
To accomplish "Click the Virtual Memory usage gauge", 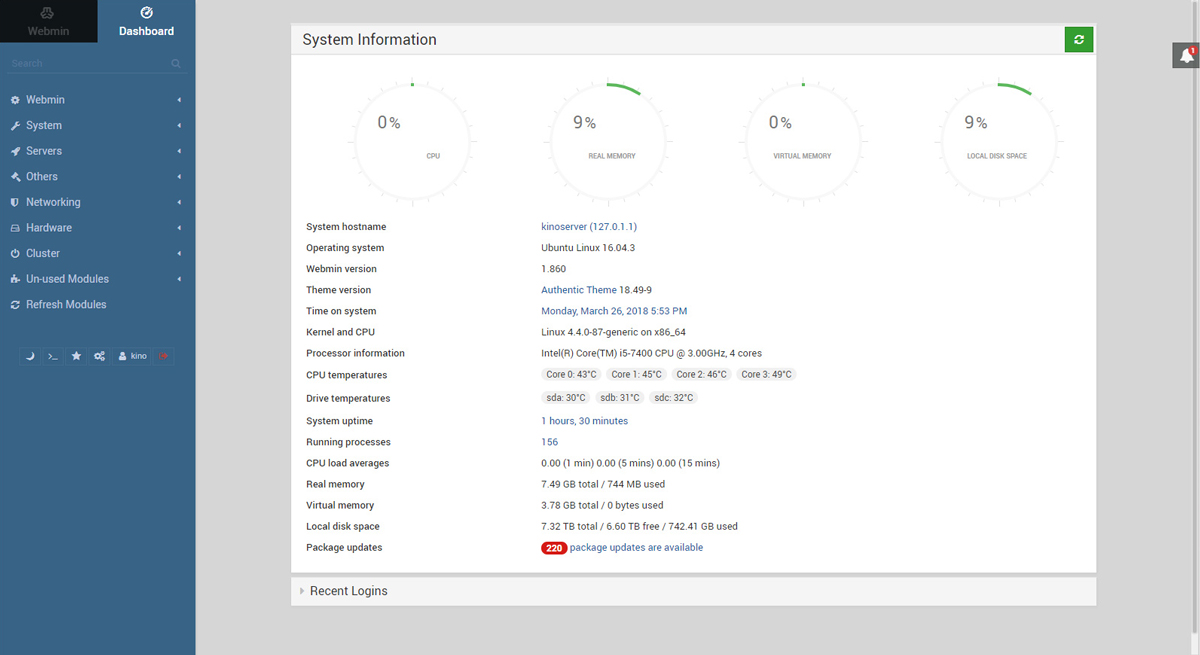I will coord(803,140).
